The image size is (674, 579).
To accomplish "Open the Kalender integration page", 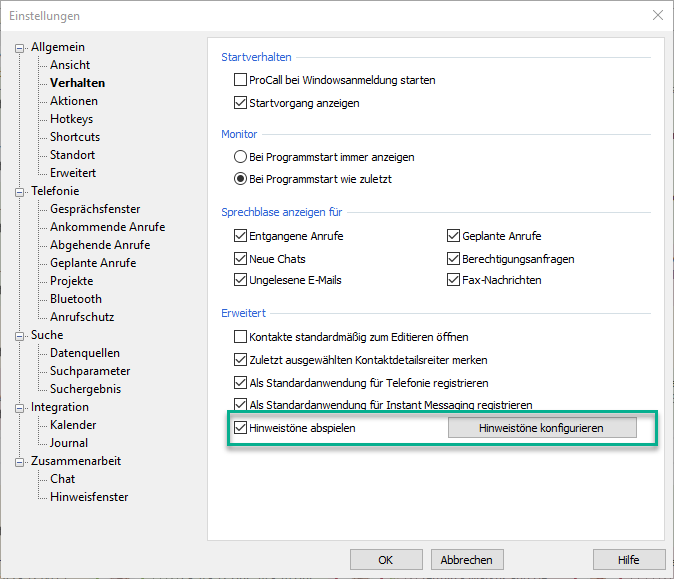I will (73, 425).
